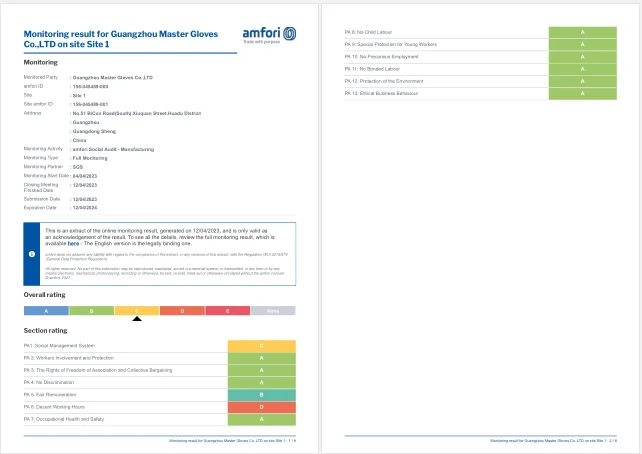Click the red E segment of overall rating bar
Viewport: 642px width, 454px height.
(x=228, y=311)
